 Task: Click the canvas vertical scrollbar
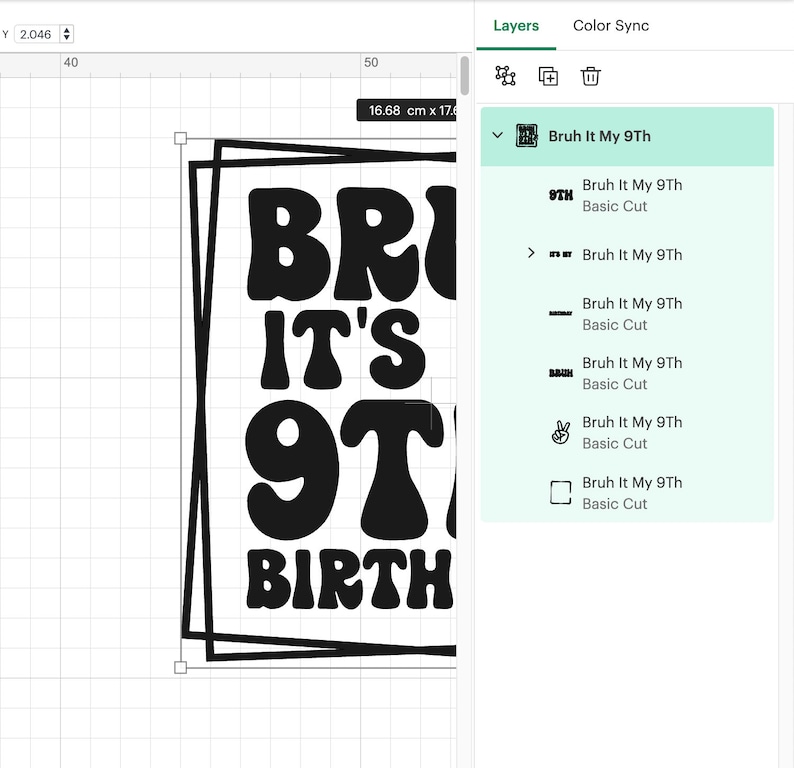click(464, 75)
